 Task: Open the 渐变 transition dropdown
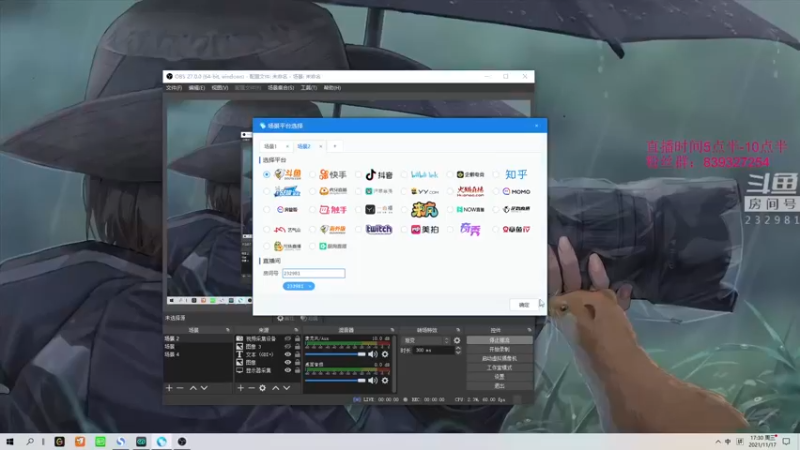[x=426, y=340]
